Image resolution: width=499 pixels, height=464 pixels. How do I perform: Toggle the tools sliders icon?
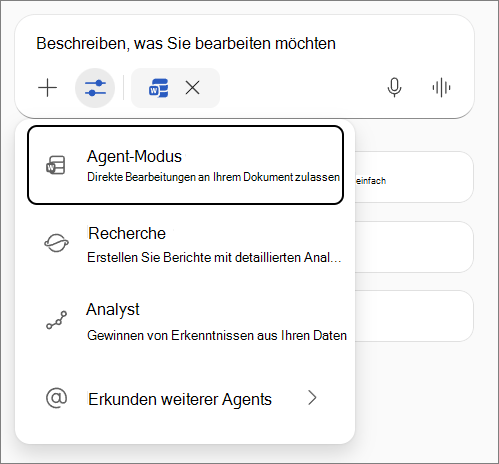95,88
